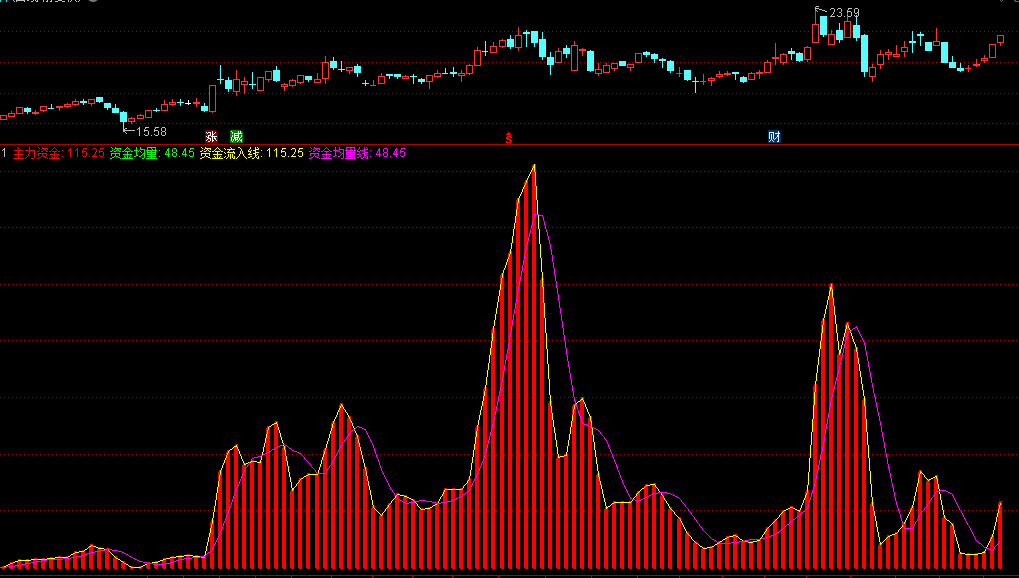Select the candlestick at the 15.58 low

123,118
